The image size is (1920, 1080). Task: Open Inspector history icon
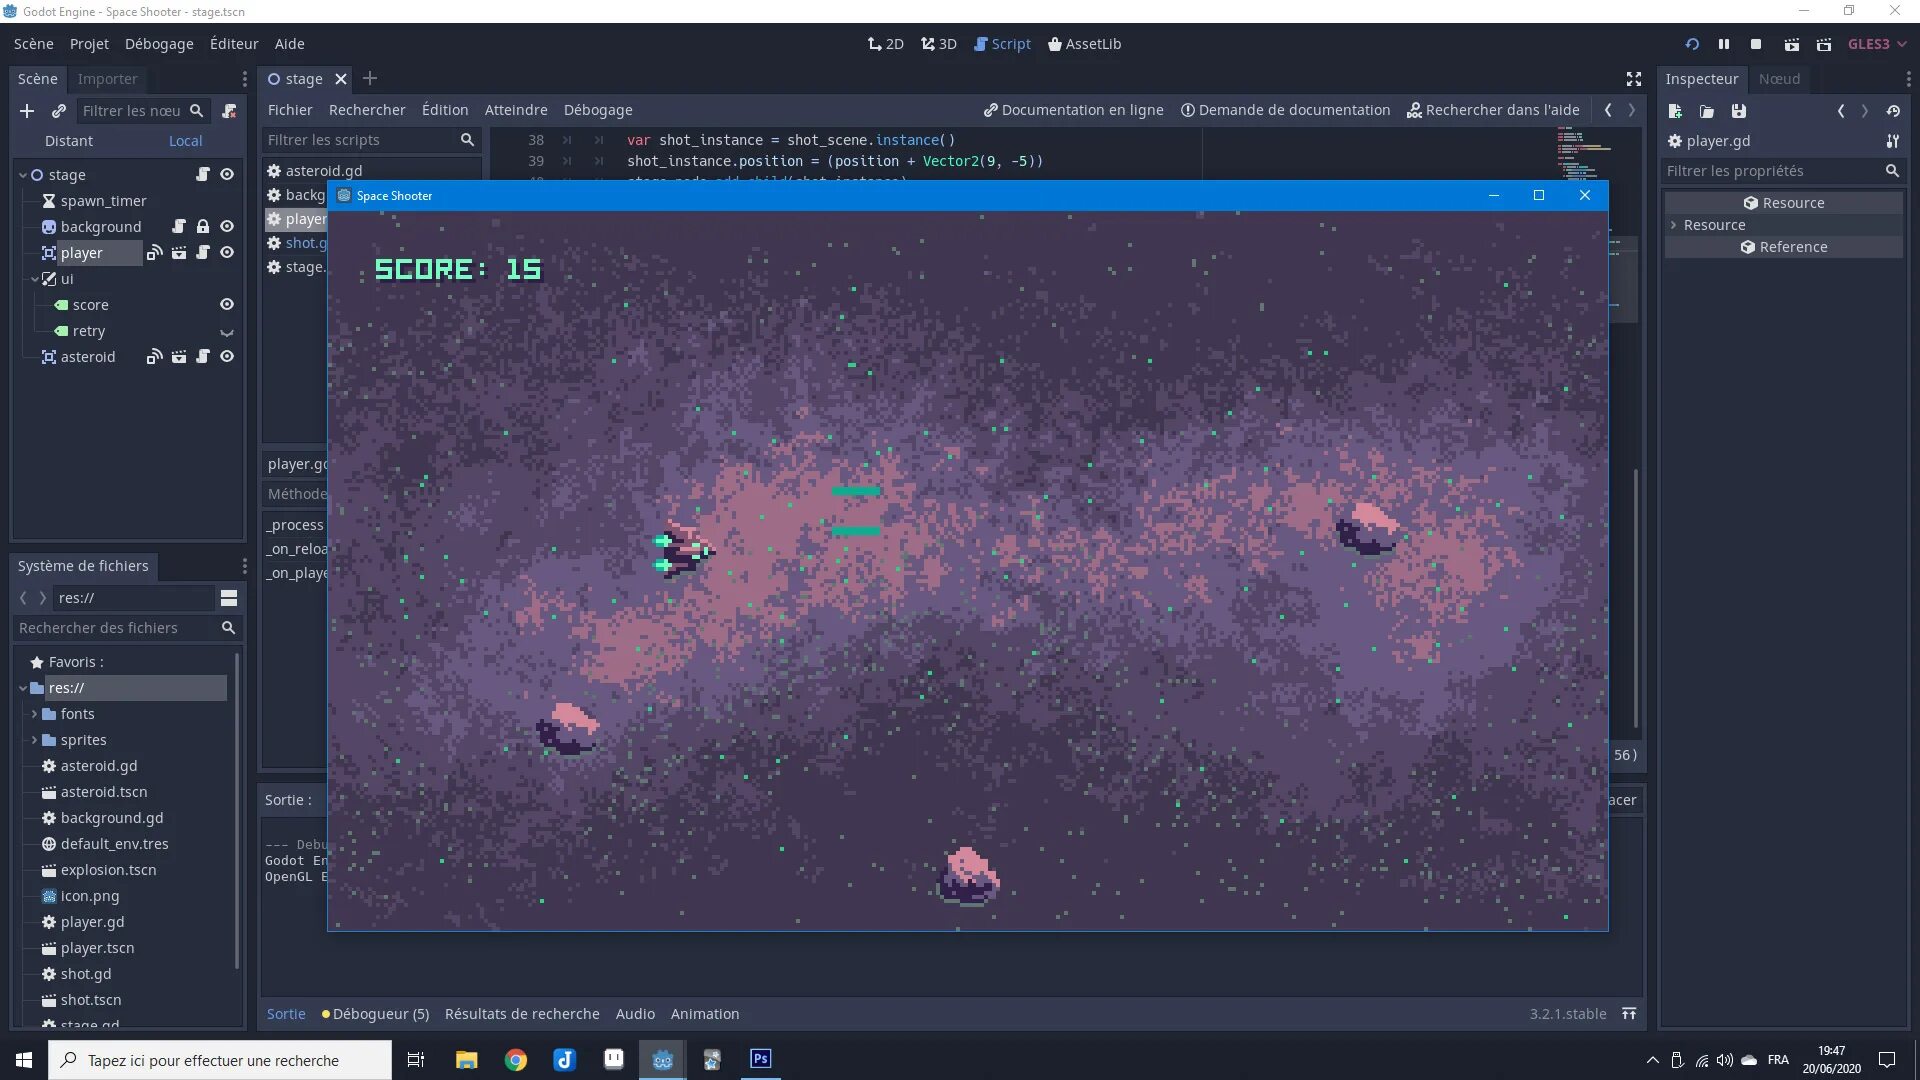1893,111
